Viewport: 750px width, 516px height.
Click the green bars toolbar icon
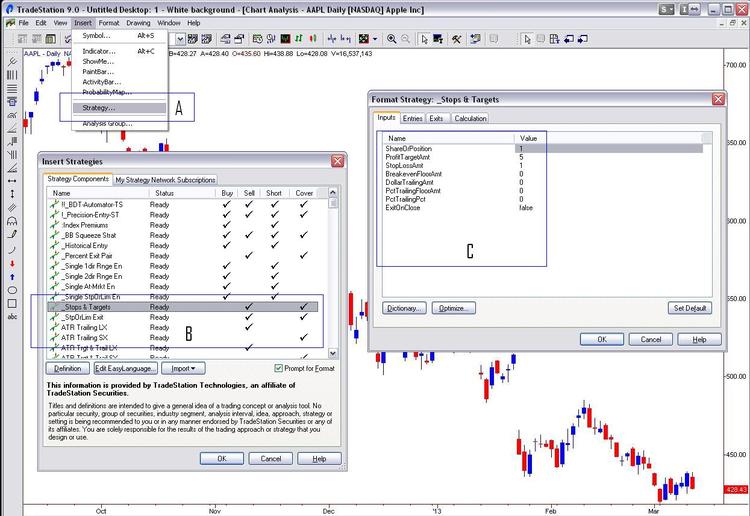299,39
